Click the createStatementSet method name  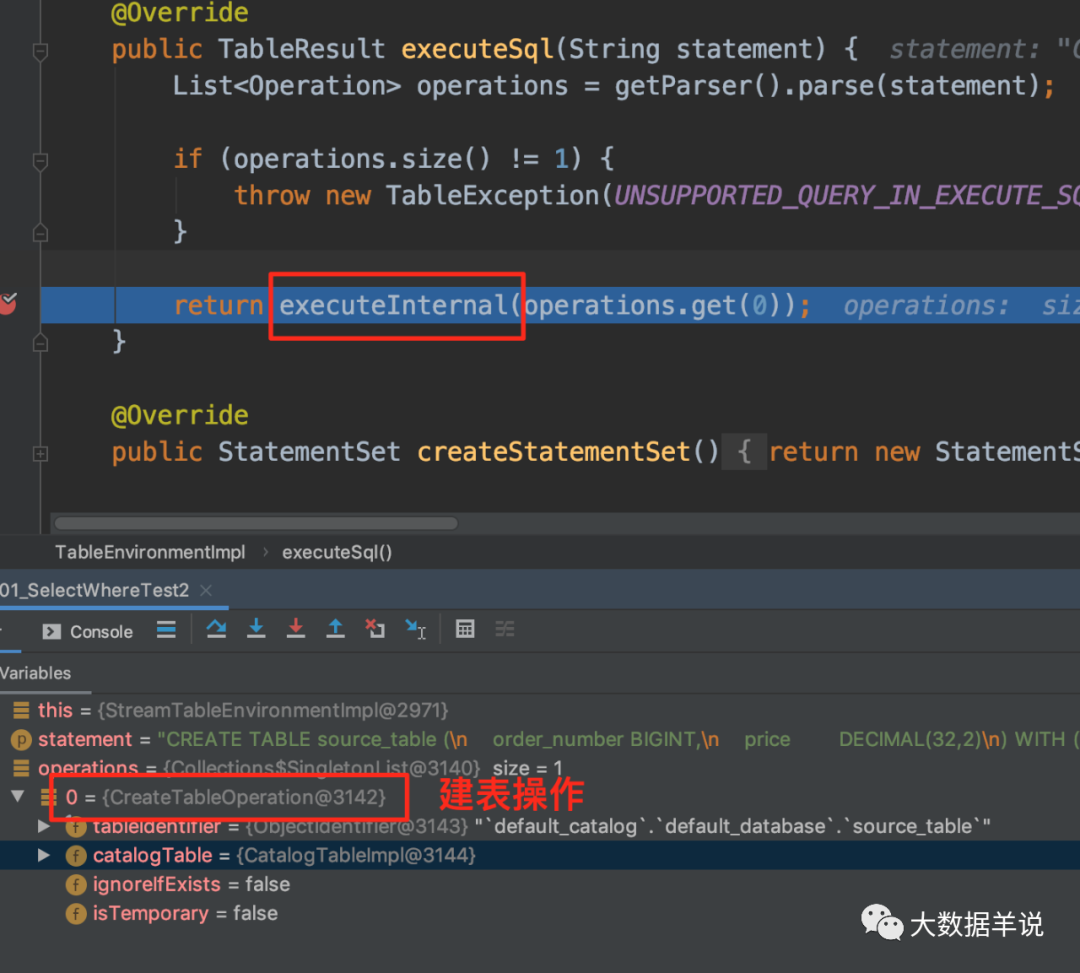coord(552,452)
